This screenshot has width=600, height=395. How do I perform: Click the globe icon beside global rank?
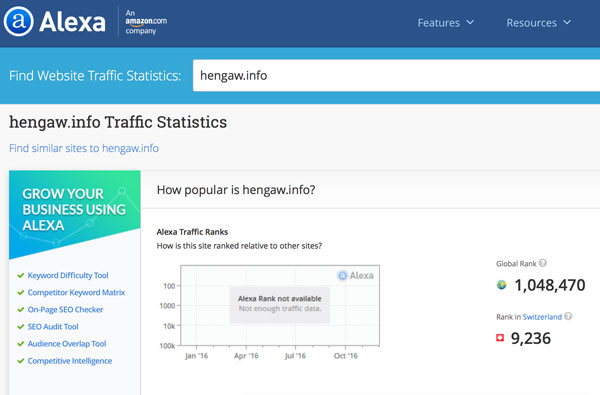[501, 285]
